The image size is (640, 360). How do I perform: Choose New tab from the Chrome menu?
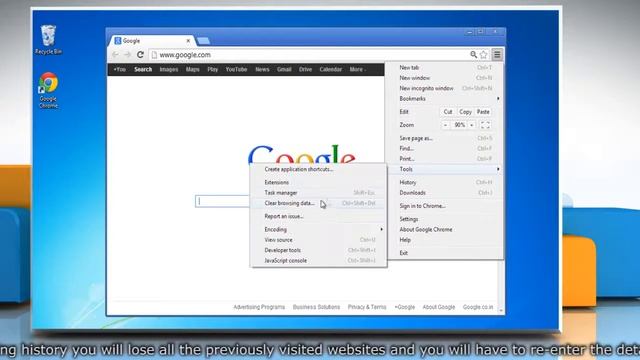pyautogui.click(x=445, y=68)
